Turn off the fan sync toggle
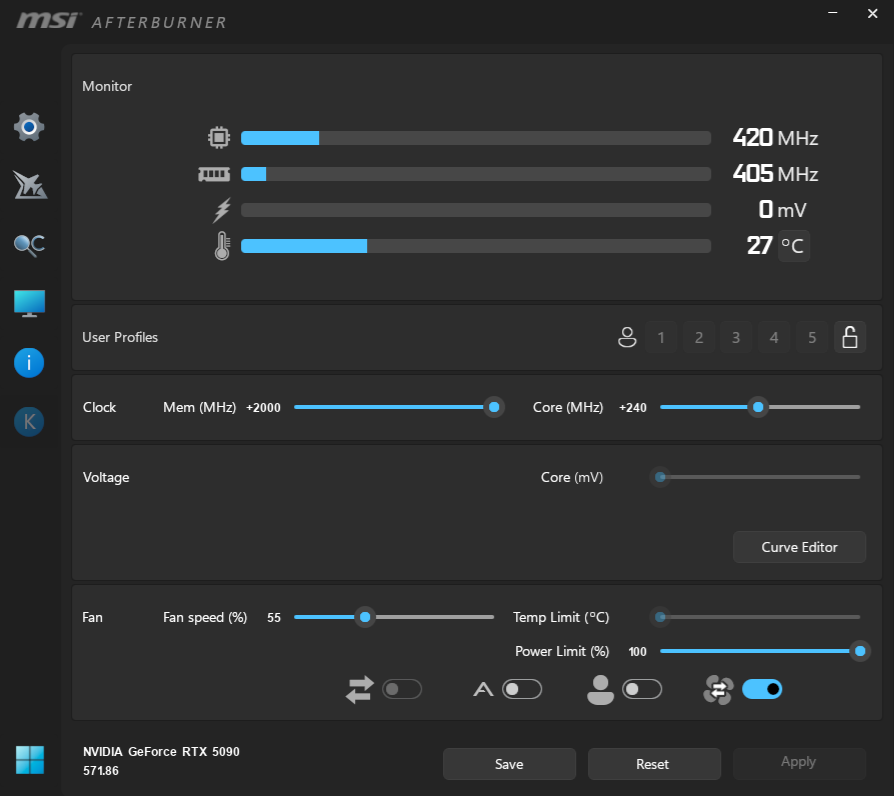This screenshot has width=894, height=796. [762, 689]
